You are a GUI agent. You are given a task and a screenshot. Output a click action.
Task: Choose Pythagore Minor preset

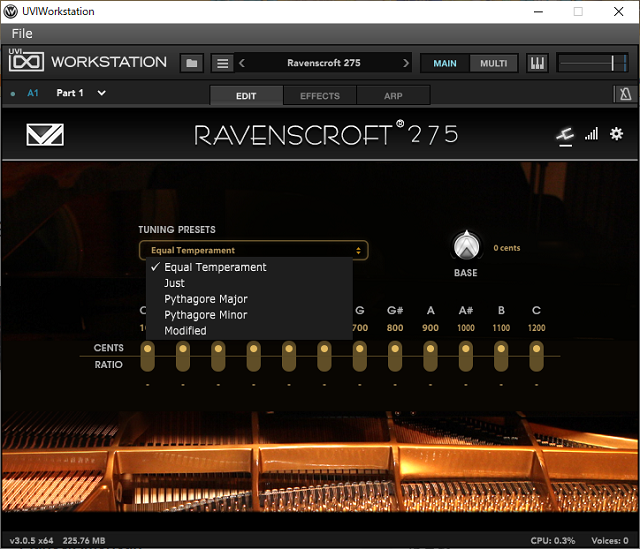[249, 315]
